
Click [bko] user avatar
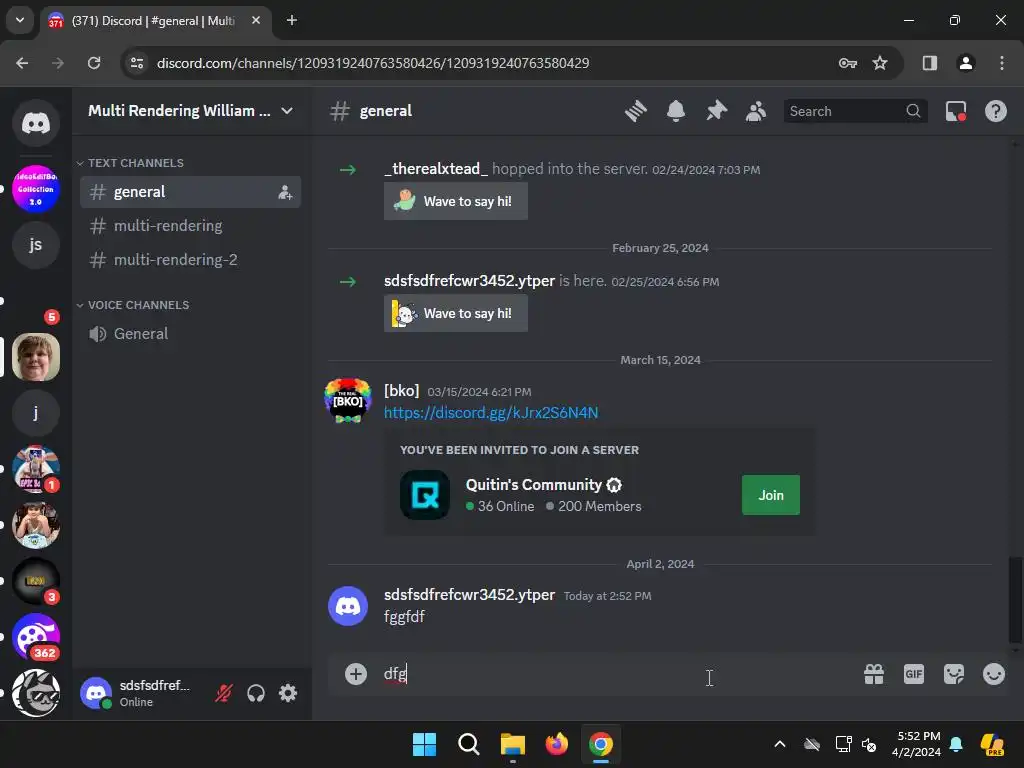pos(348,400)
